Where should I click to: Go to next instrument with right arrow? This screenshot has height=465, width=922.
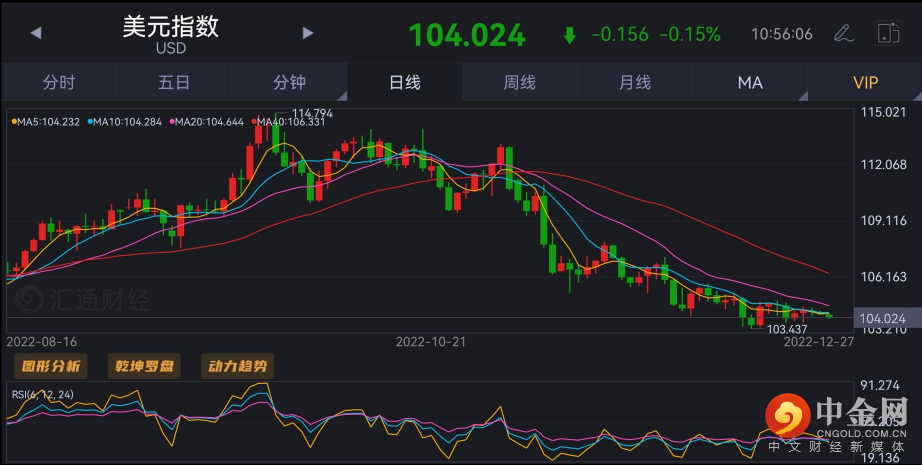point(308,33)
